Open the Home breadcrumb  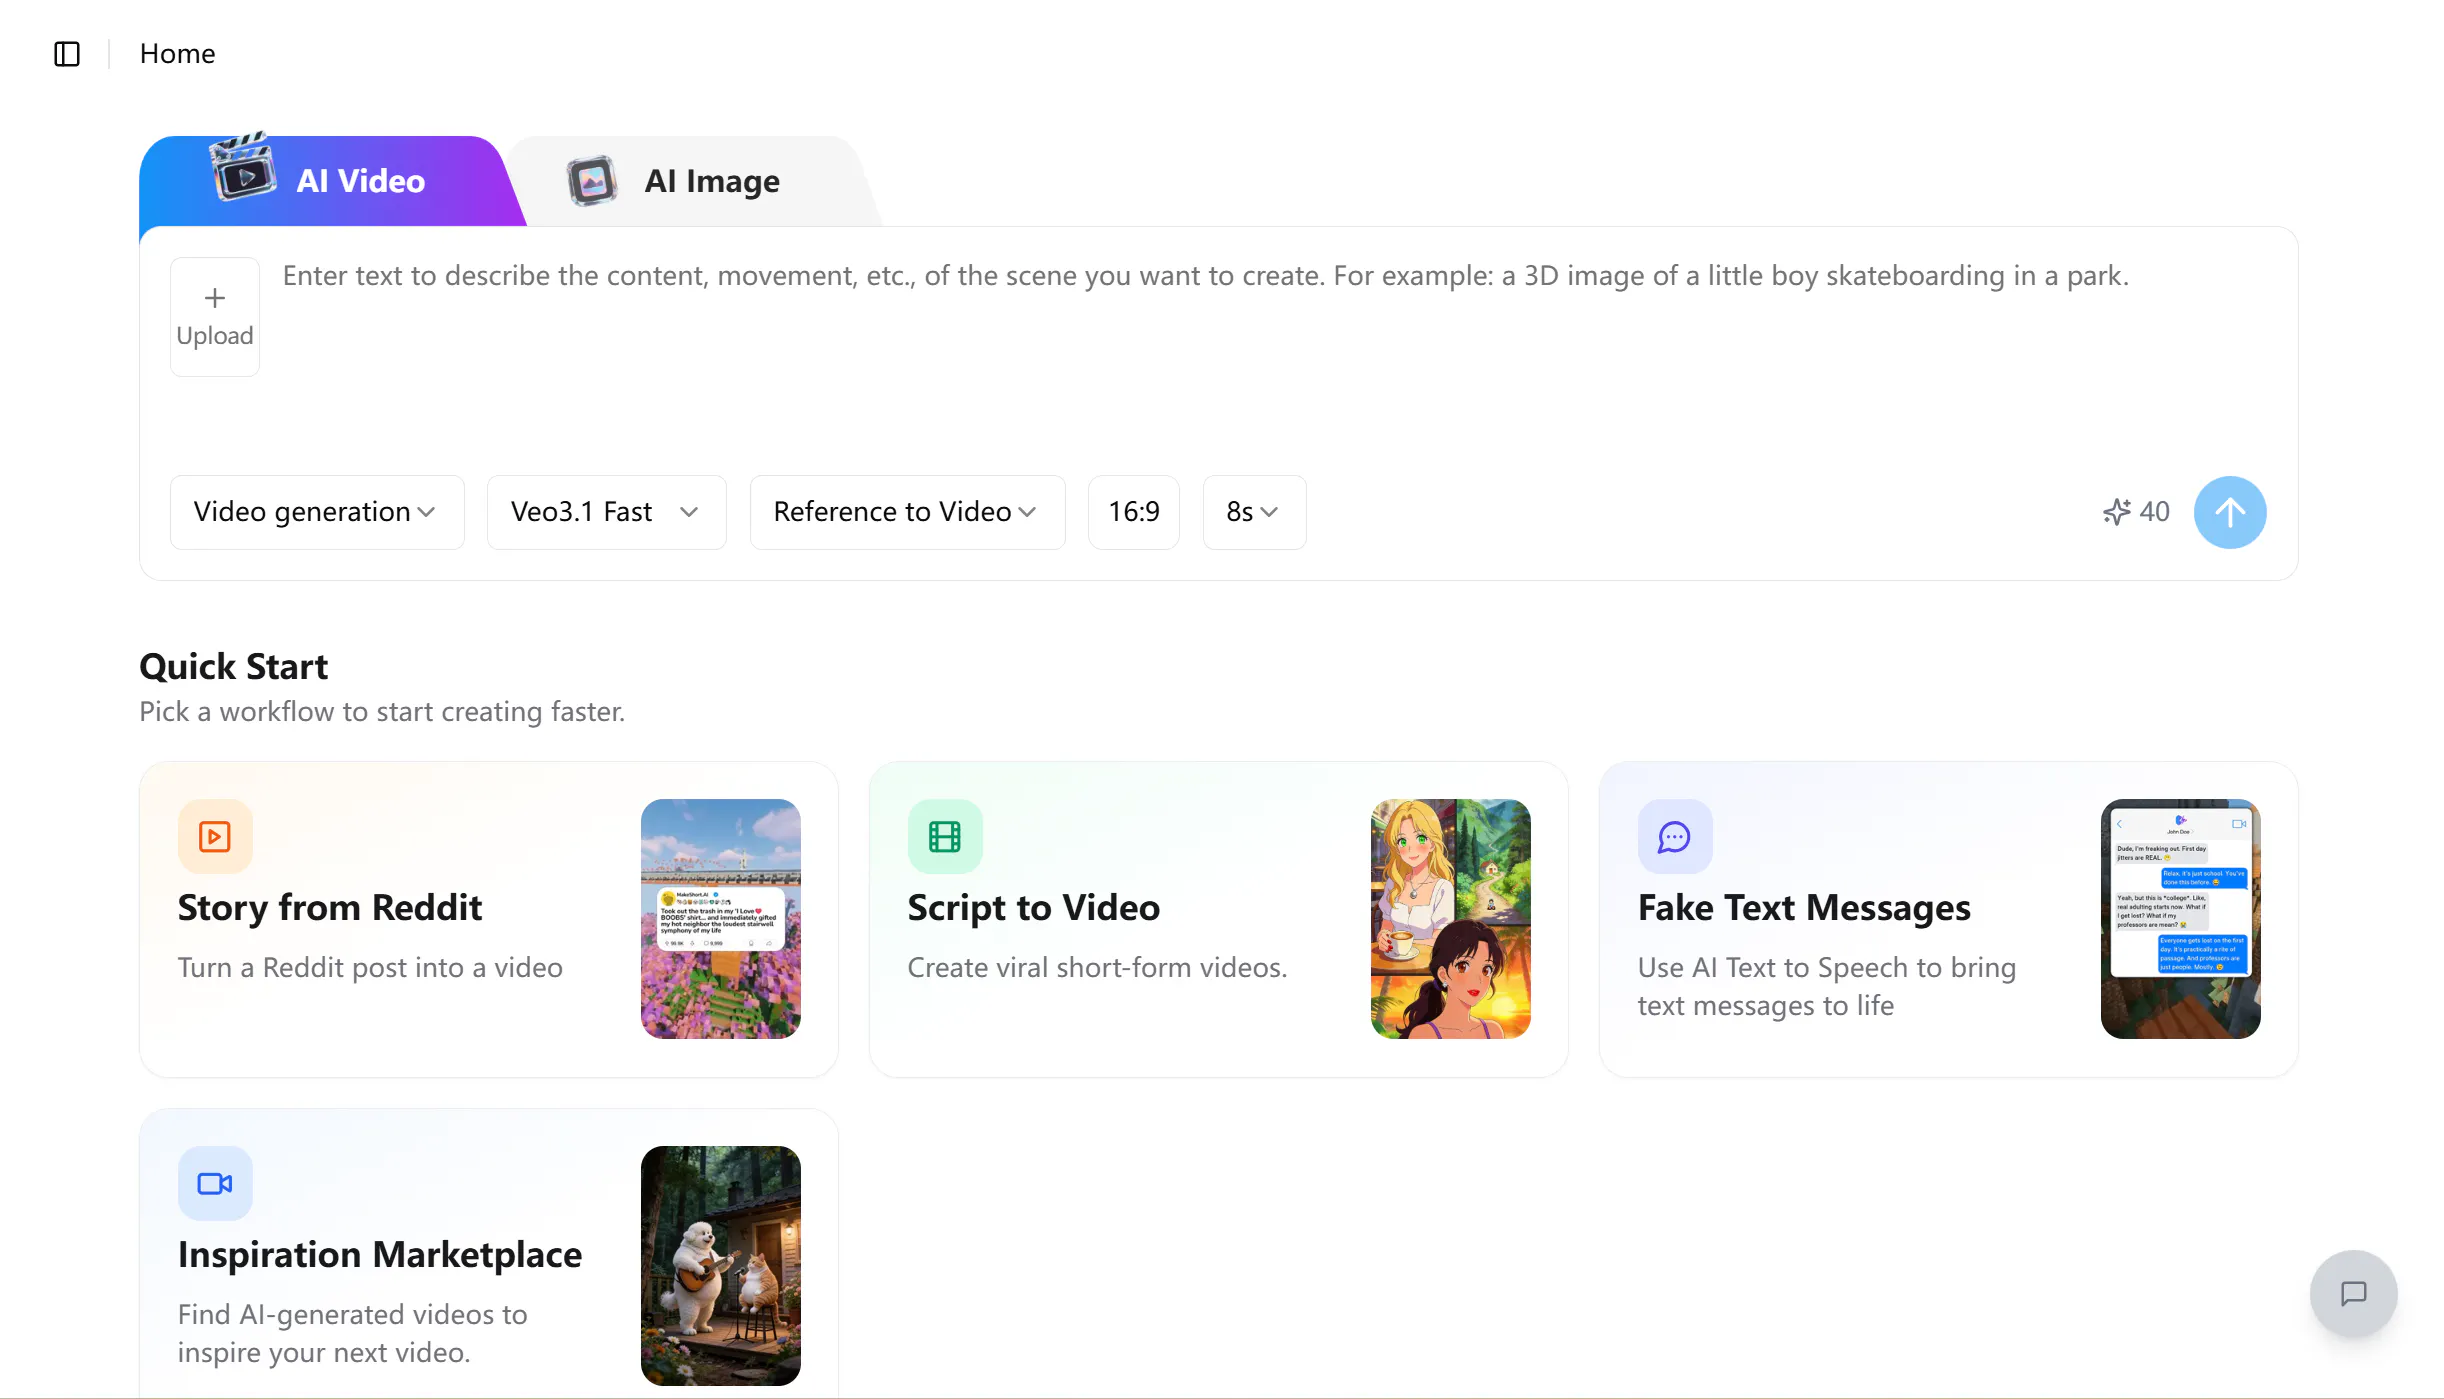coord(177,54)
